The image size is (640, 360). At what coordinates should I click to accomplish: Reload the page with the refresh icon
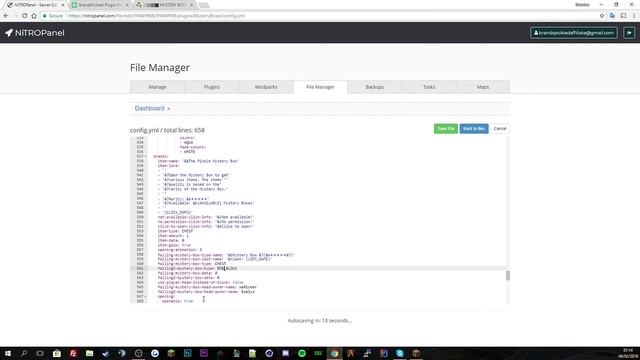[x=24, y=16]
